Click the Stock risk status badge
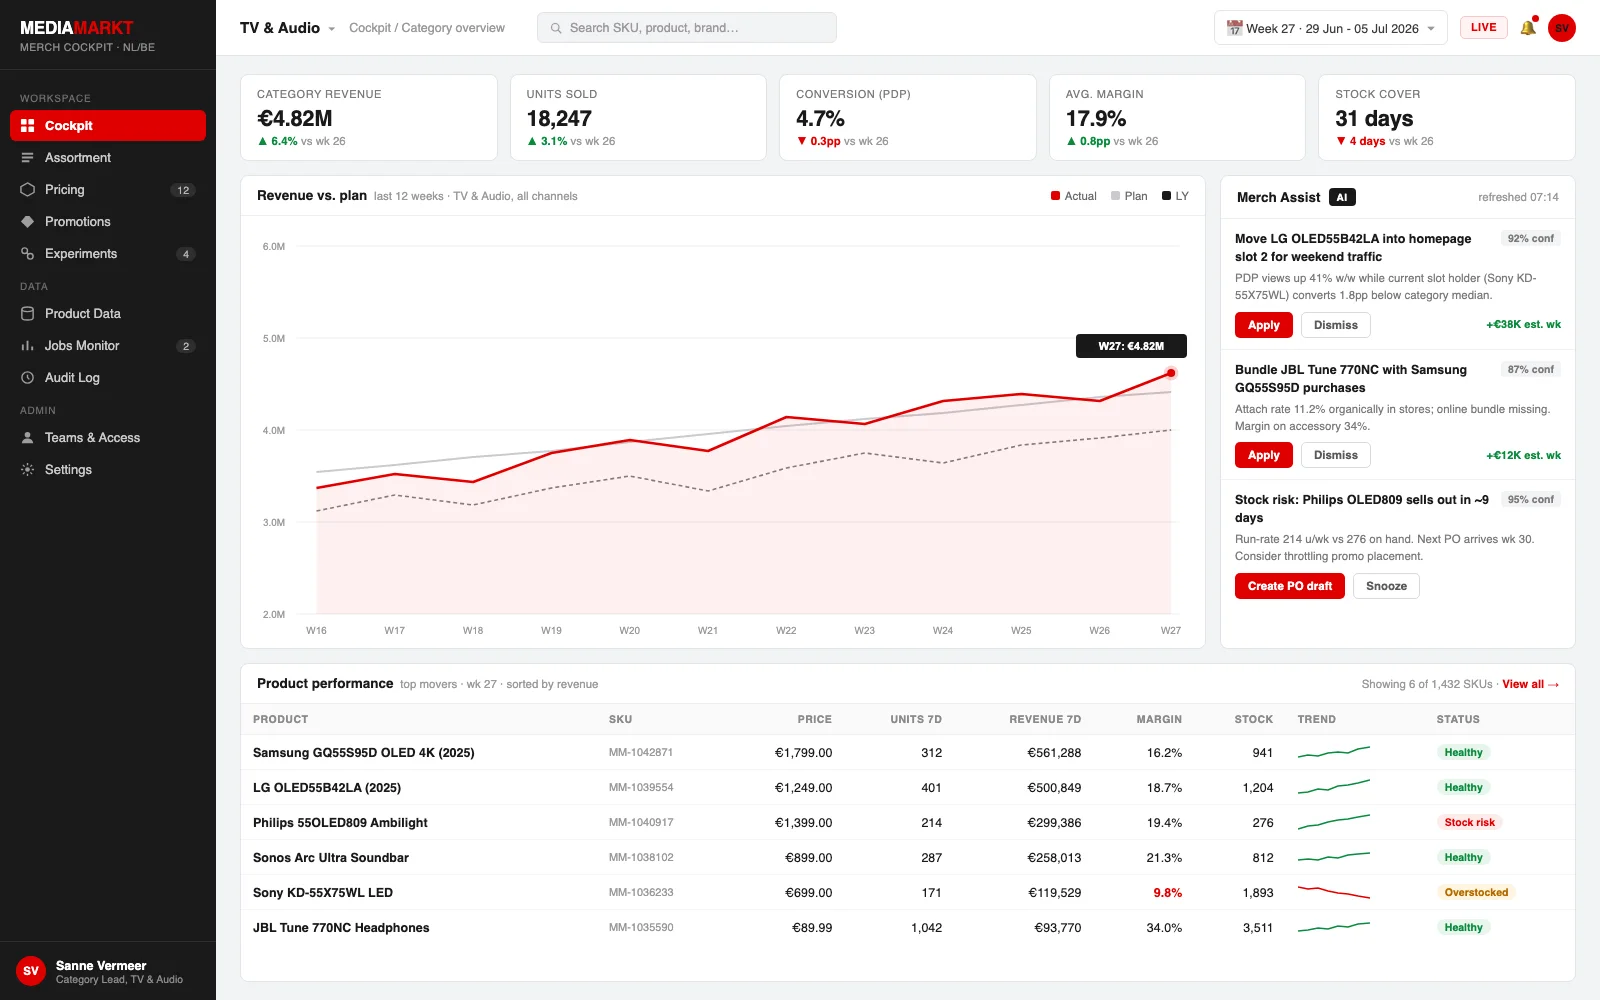This screenshot has width=1600, height=1000. (1470, 822)
